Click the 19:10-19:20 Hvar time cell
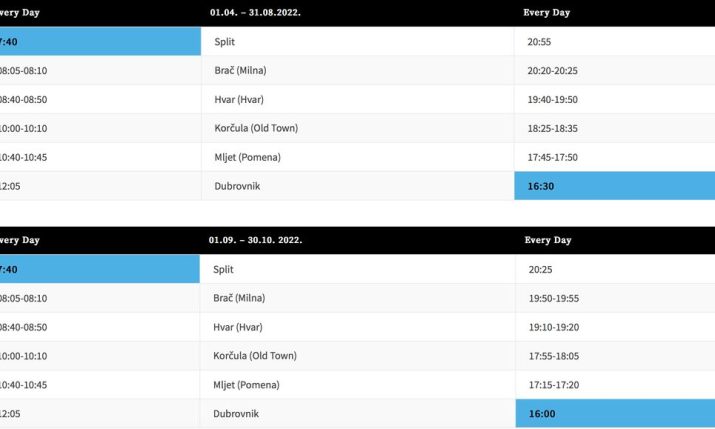The width and height of the screenshot is (715, 429). (553, 327)
